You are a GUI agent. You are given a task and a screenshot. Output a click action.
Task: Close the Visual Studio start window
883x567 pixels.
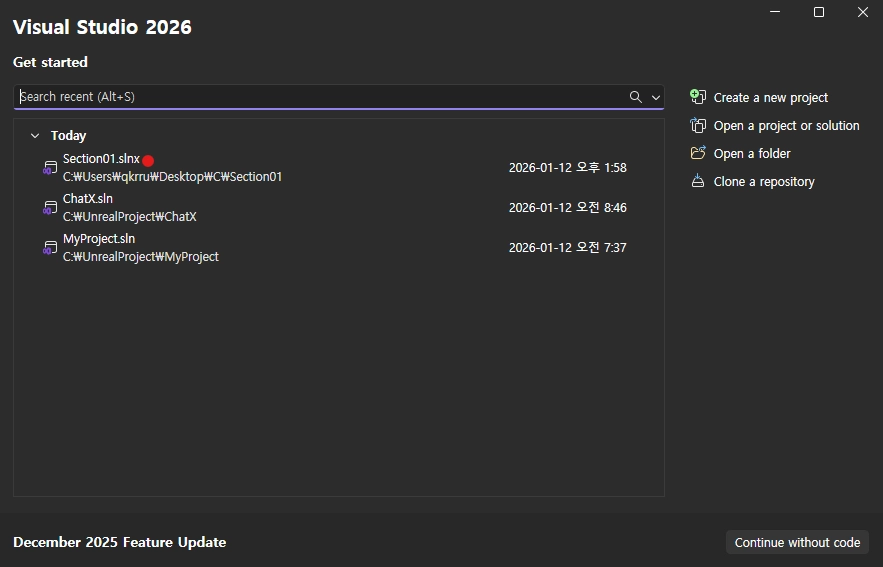click(x=863, y=12)
